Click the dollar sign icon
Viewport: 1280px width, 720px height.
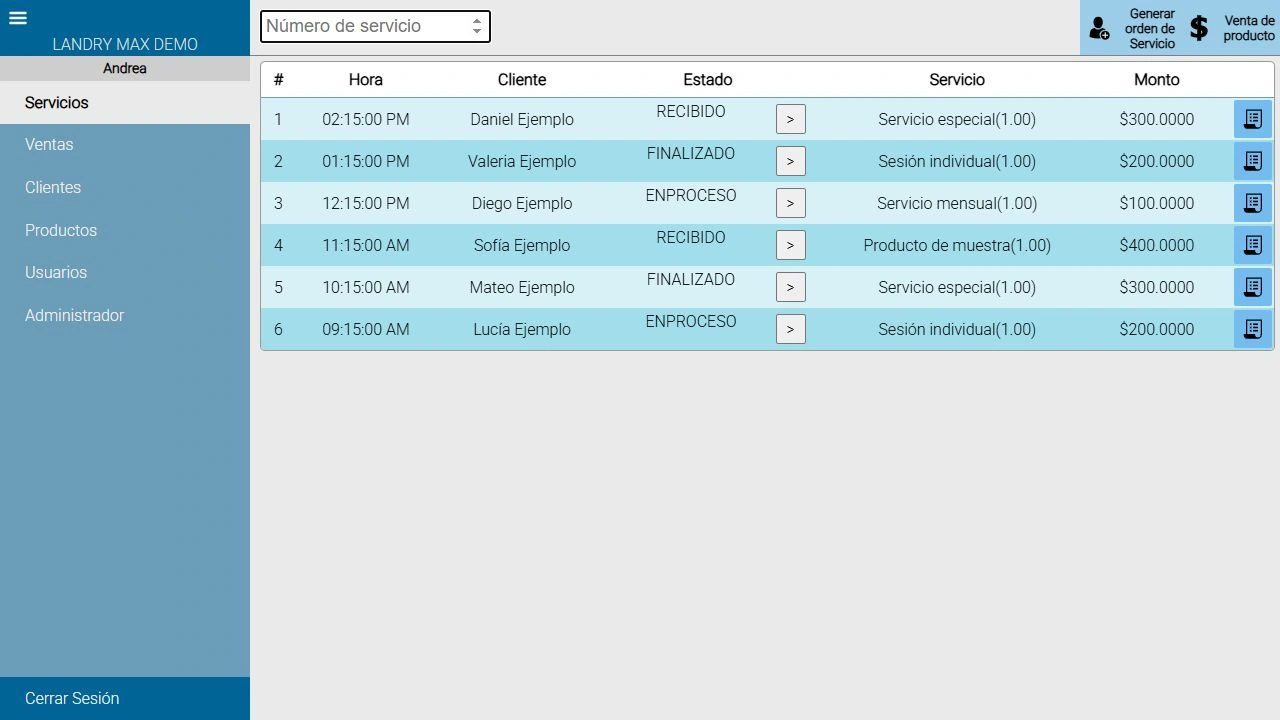point(1199,28)
